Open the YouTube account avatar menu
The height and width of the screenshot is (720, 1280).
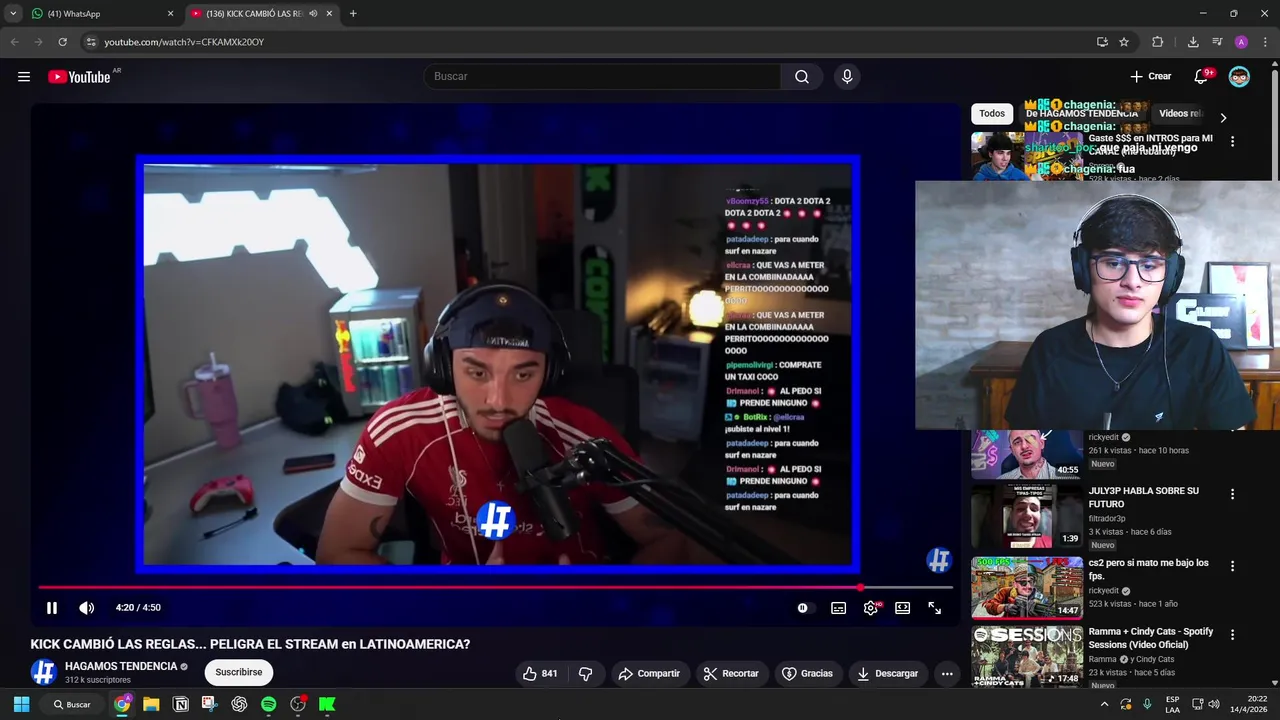1239,77
